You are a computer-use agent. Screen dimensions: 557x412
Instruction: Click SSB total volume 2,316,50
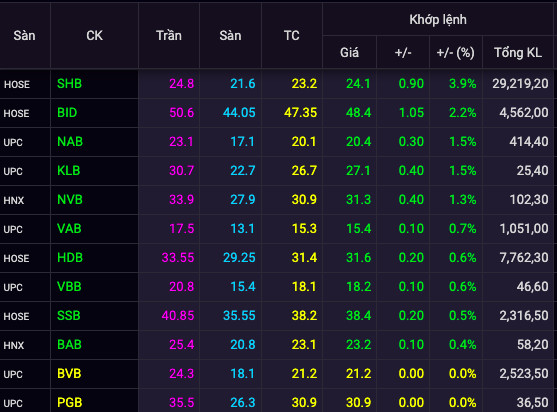pos(524,316)
